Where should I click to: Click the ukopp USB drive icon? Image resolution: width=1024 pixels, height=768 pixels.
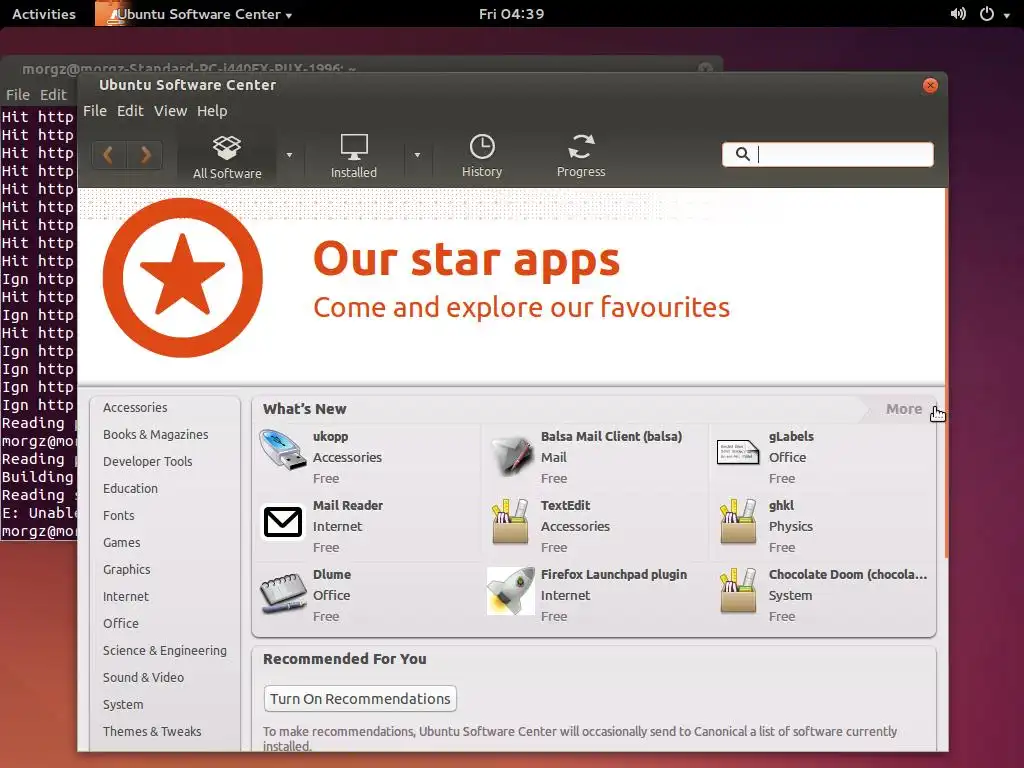[x=282, y=450]
